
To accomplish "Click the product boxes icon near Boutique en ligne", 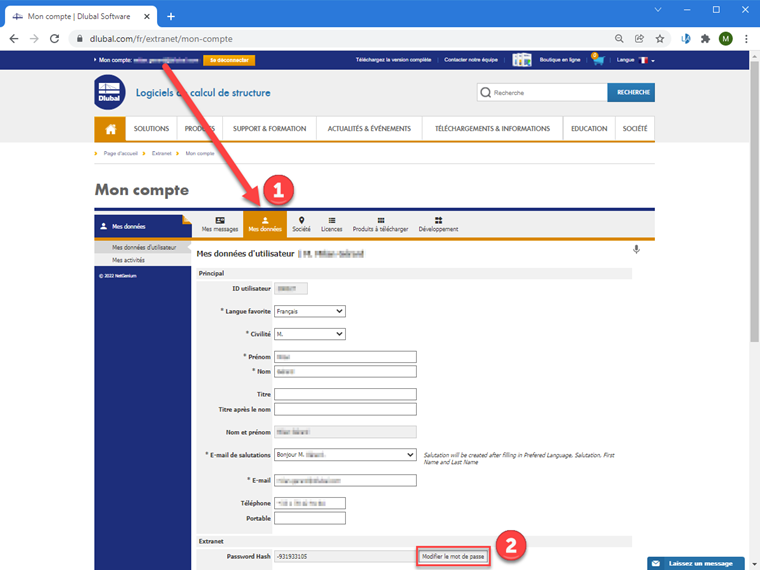I will coord(522,60).
